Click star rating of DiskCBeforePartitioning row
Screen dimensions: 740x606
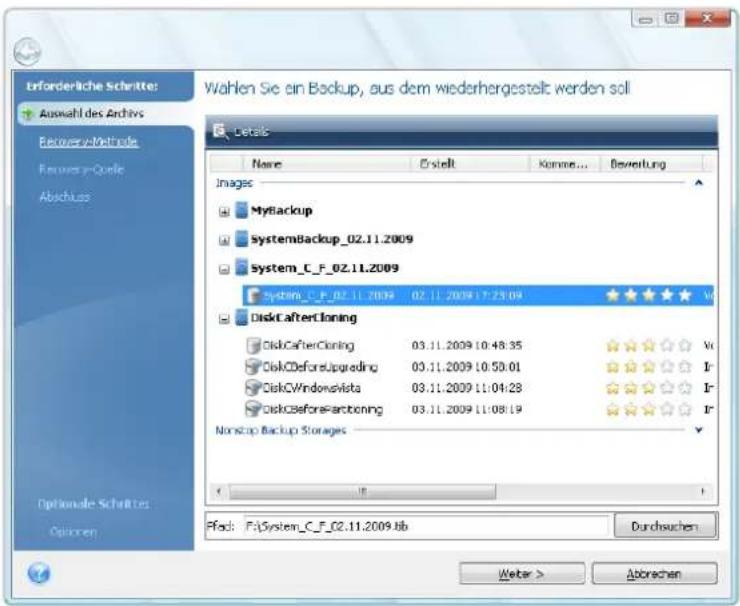click(649, 409)
